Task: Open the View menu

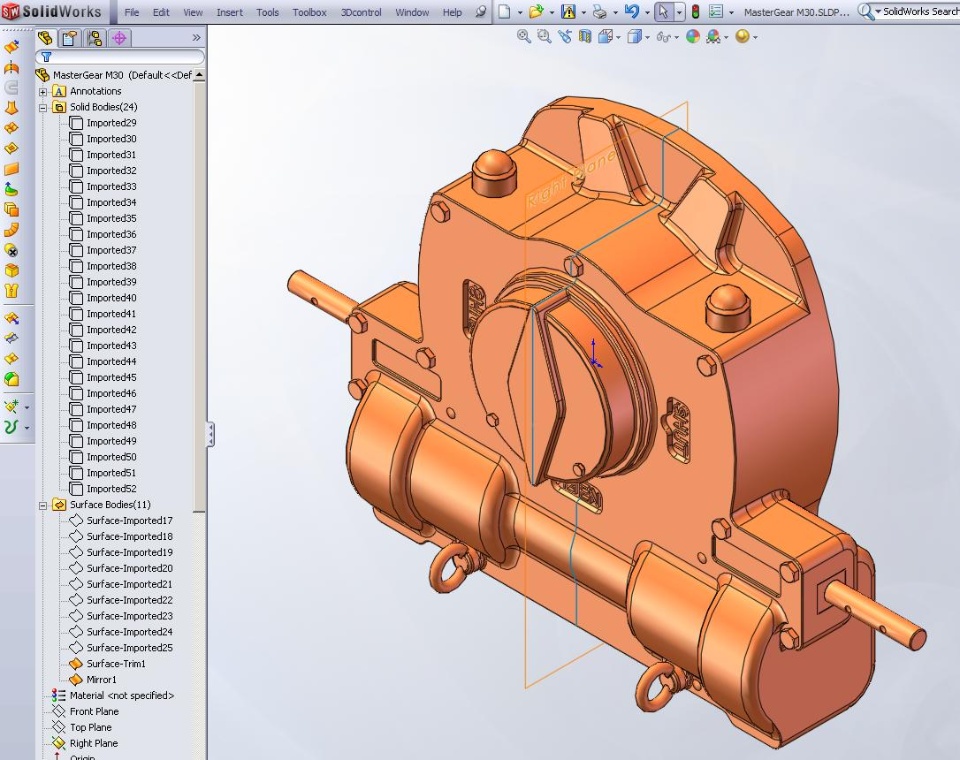Action: click(x=193, y=12)
